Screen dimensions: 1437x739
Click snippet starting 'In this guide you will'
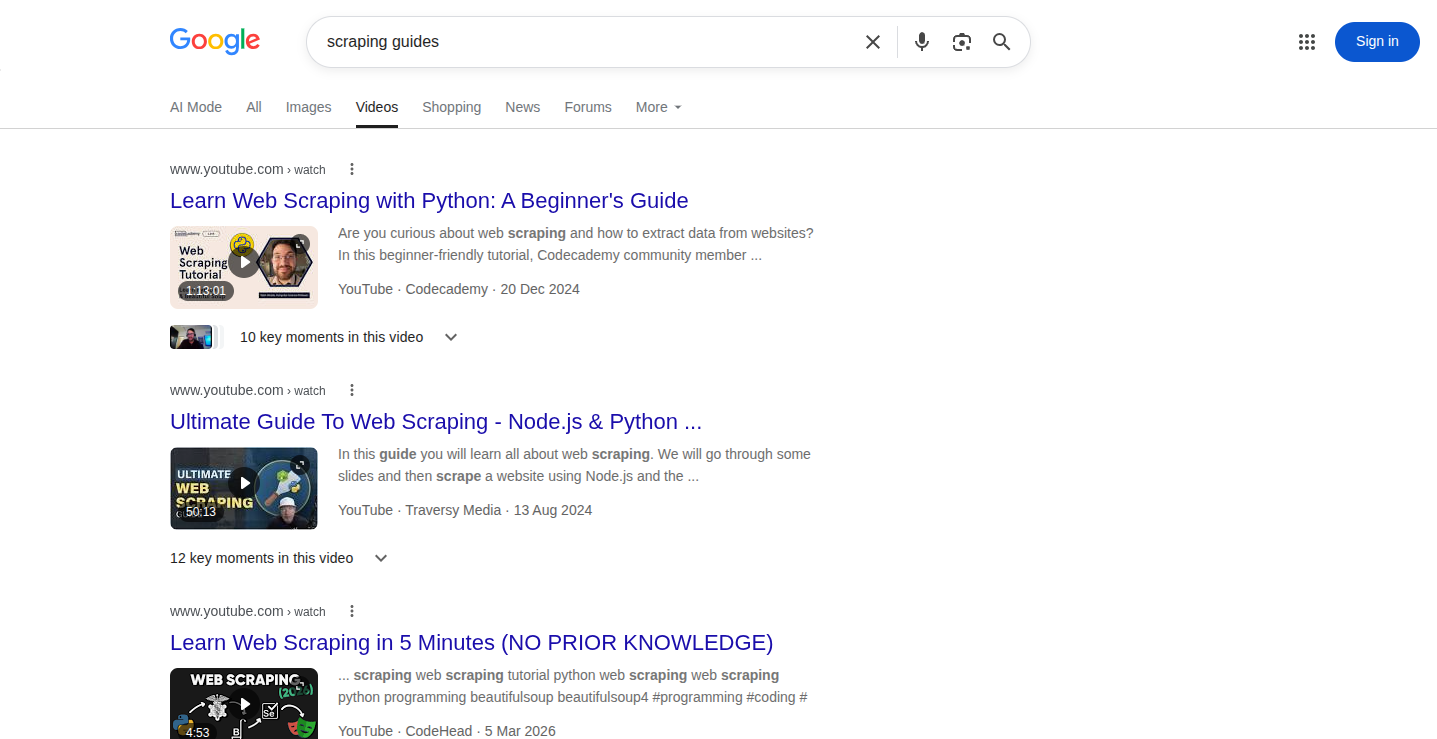(574, 465)
